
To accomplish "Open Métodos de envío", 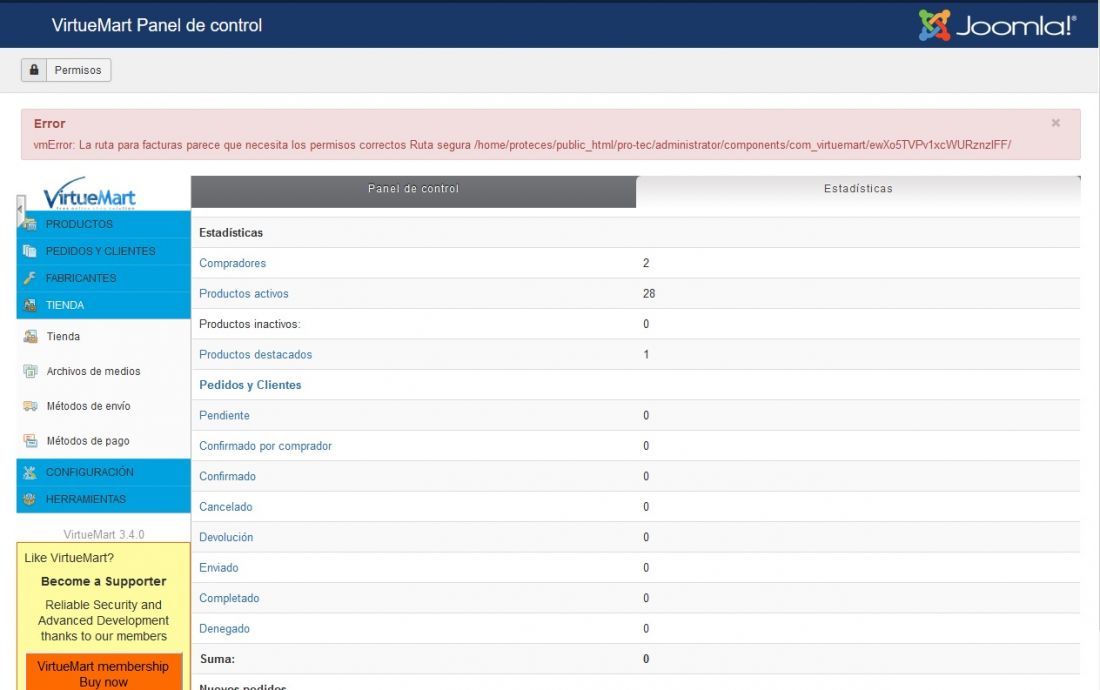I will (88, 406).
